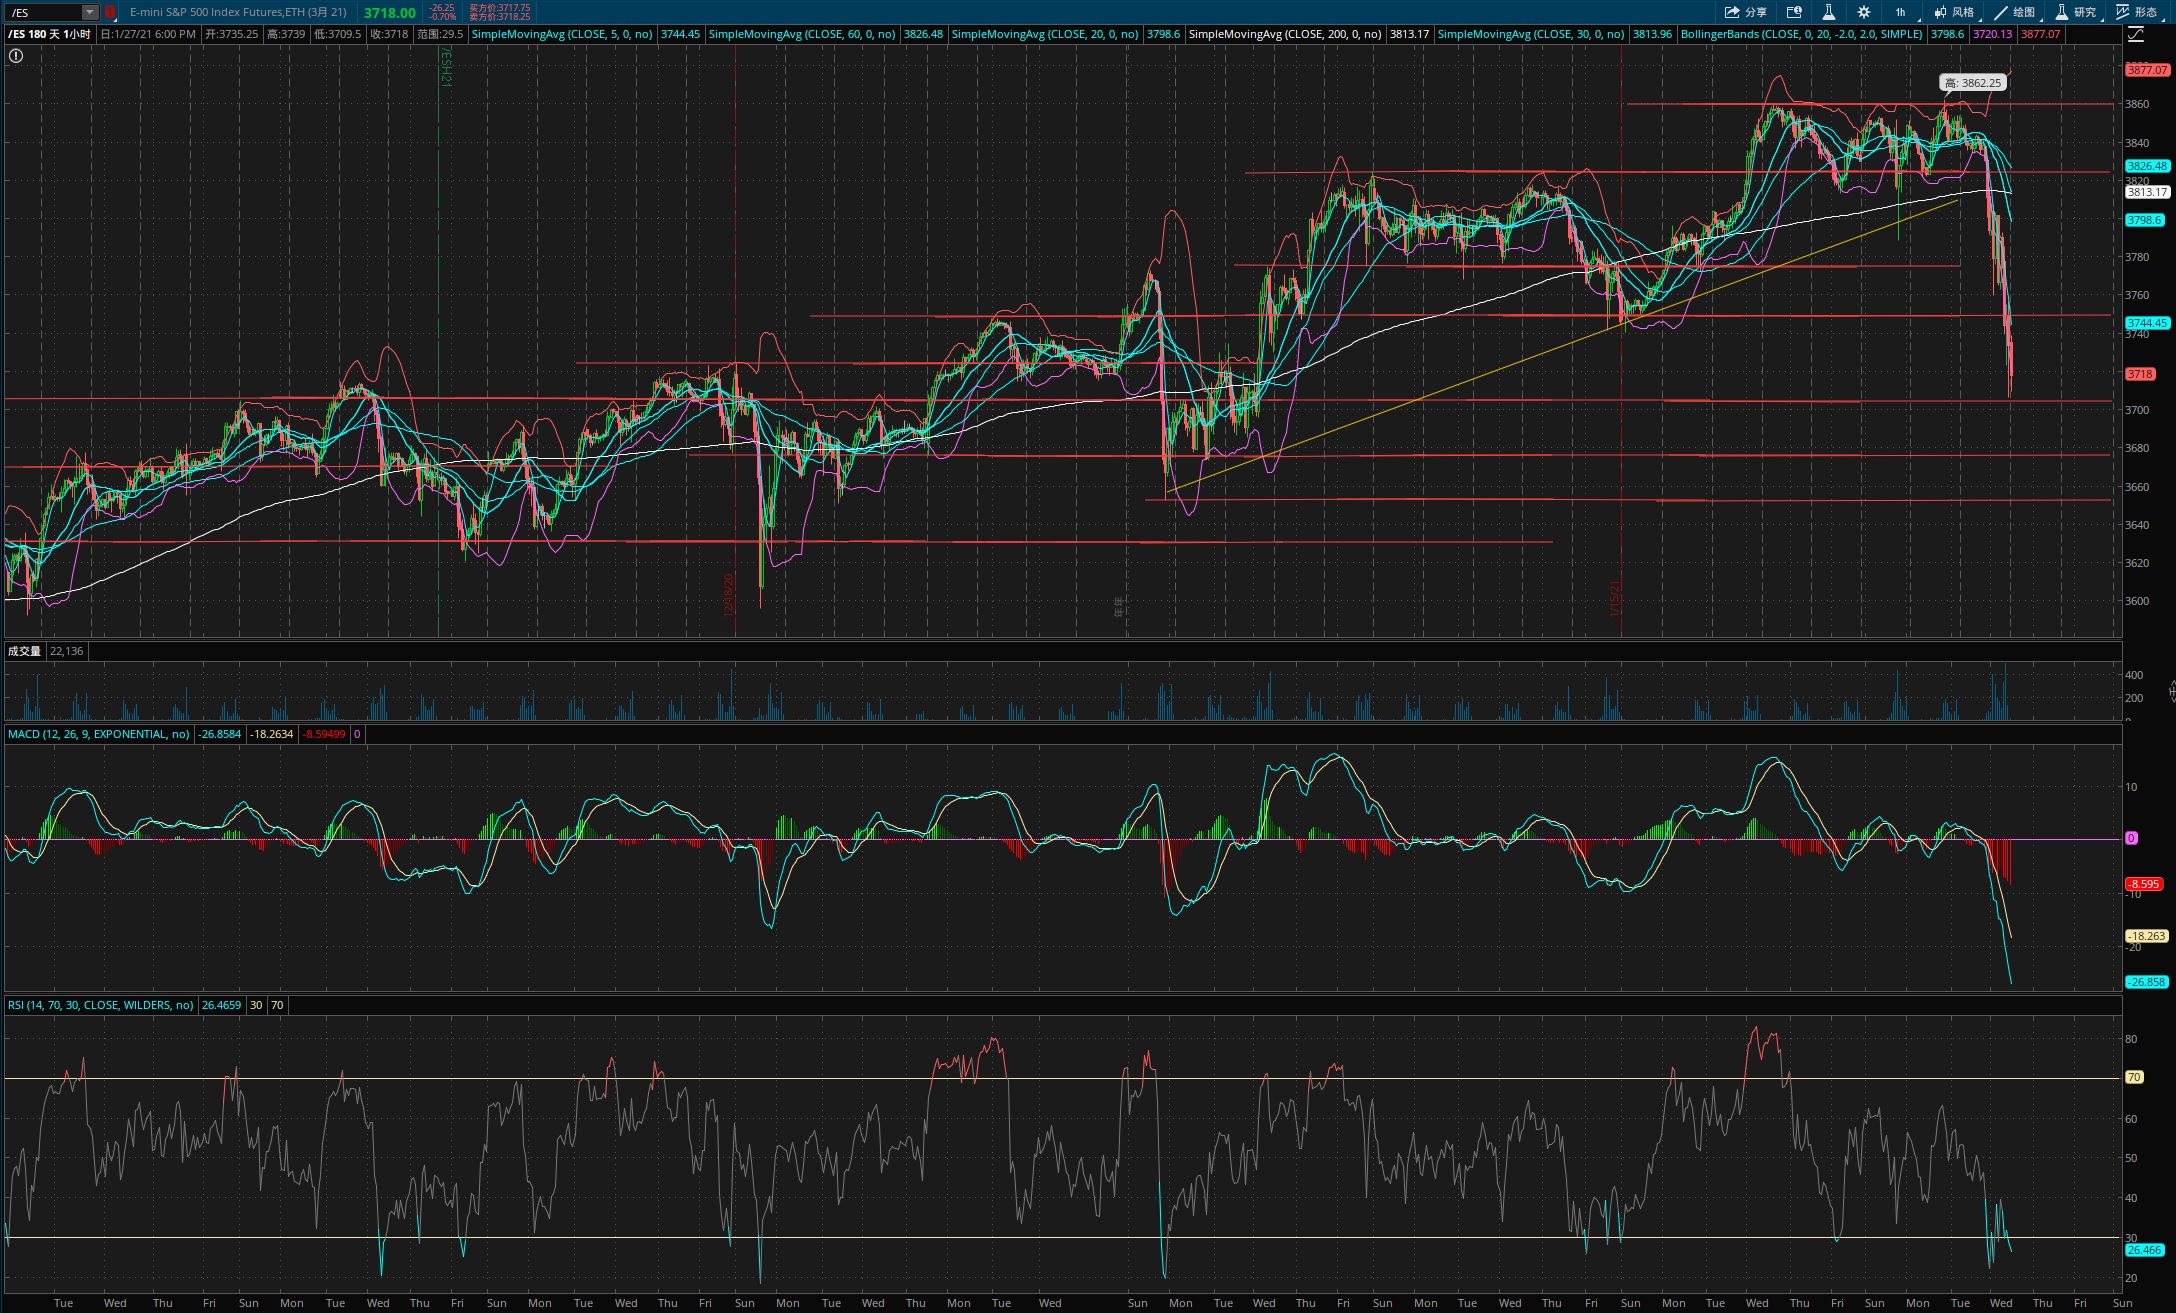
Task: Click the MACD study label
Action: click(98, 734)
